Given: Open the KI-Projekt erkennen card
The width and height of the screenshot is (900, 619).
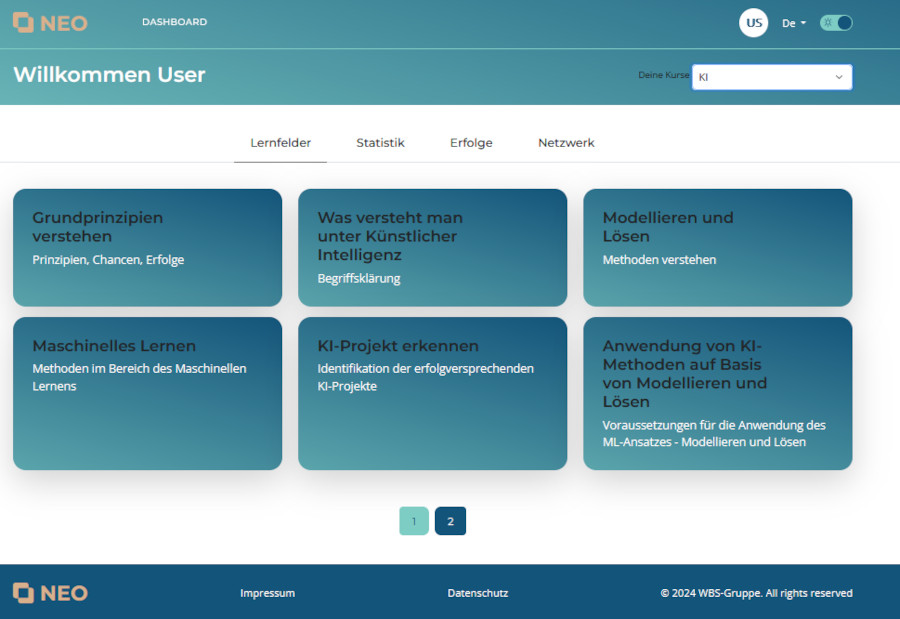Looking at the screenshot, I should pyautogui.click(x=432, y=393).
